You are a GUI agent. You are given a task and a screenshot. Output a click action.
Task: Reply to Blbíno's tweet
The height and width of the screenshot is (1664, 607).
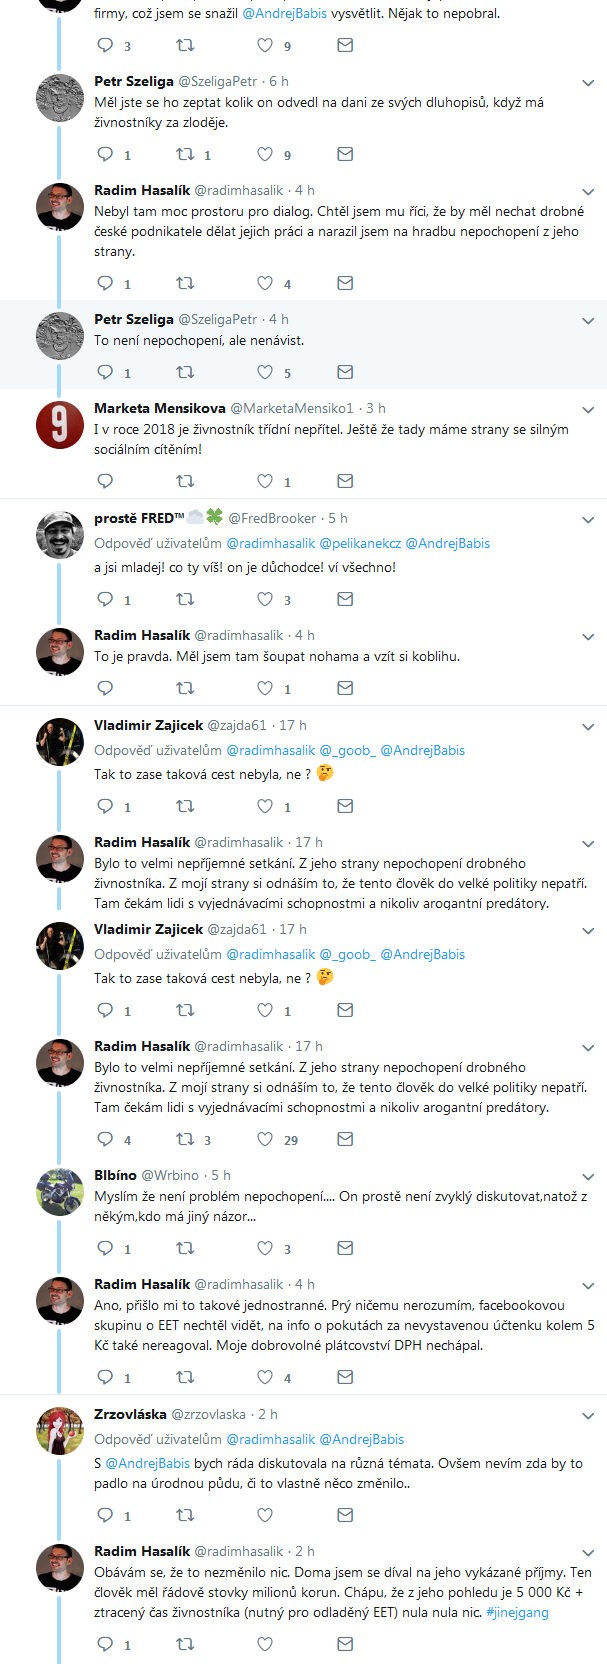pyautogui.click(x=105, y=1248)
